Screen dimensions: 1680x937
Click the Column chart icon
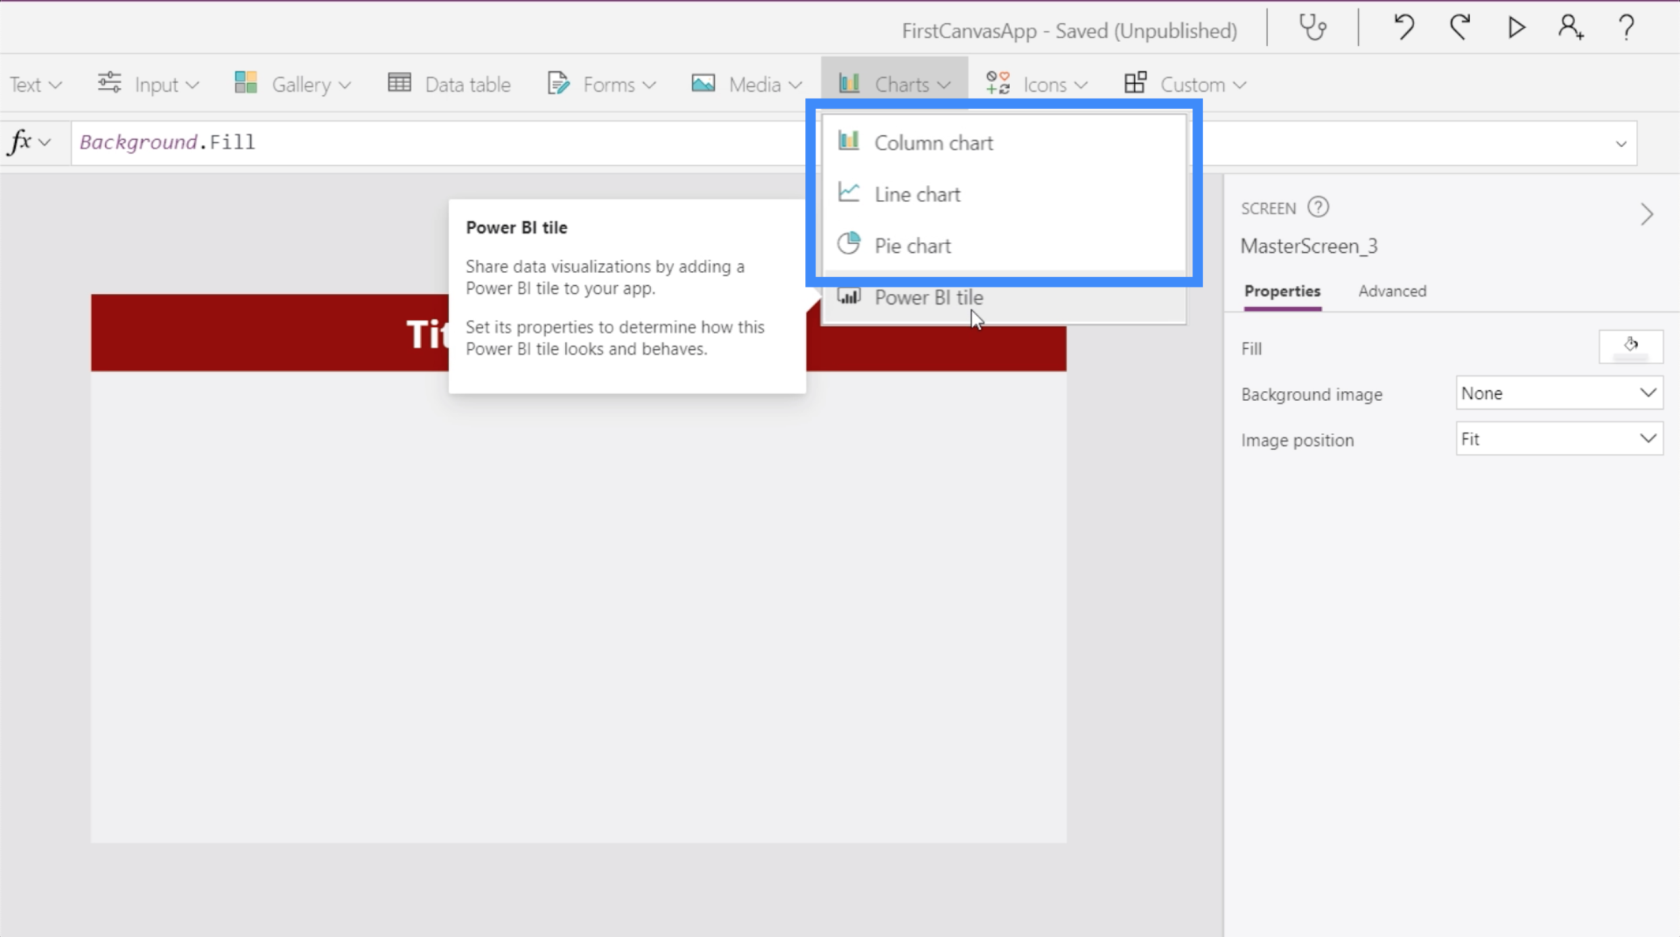click(x=849, y=141)
